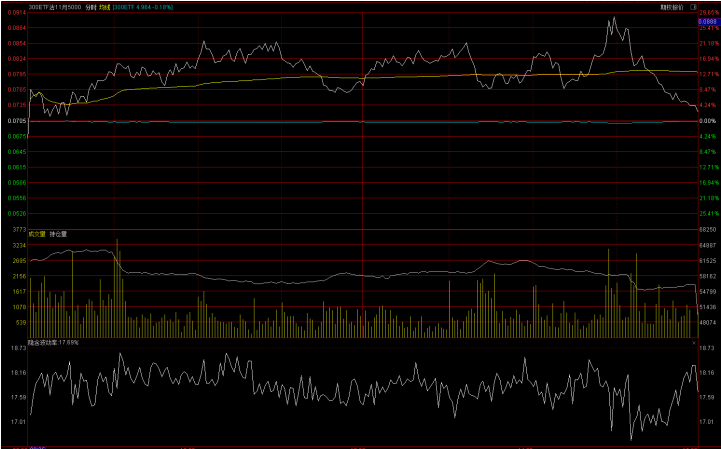Click the 0.0705 baseline price on left axis
The image size is (721, 449).
point(17,121)
